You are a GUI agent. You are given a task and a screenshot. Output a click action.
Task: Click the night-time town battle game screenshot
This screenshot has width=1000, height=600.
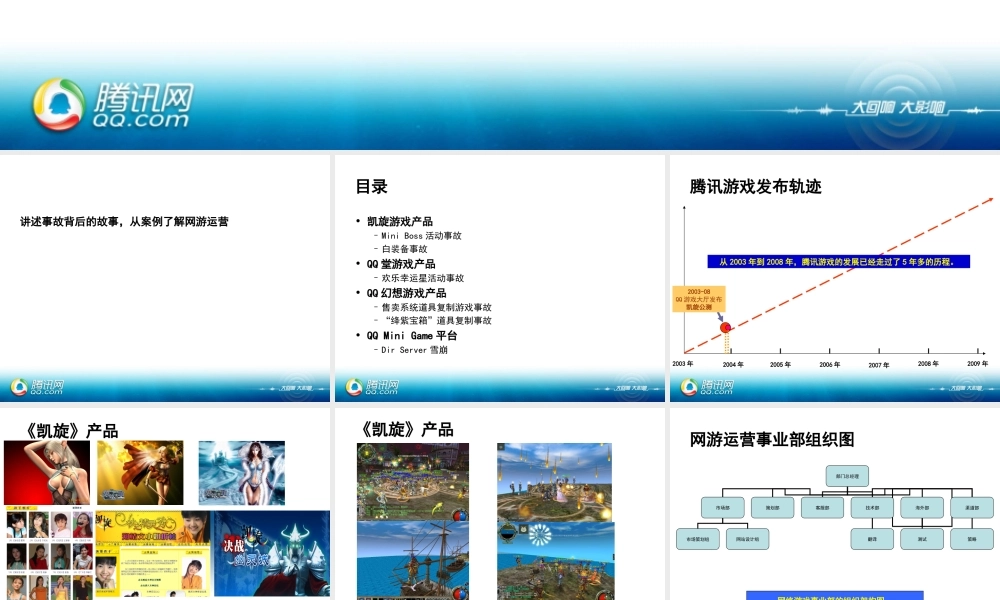tap(413, 482)
